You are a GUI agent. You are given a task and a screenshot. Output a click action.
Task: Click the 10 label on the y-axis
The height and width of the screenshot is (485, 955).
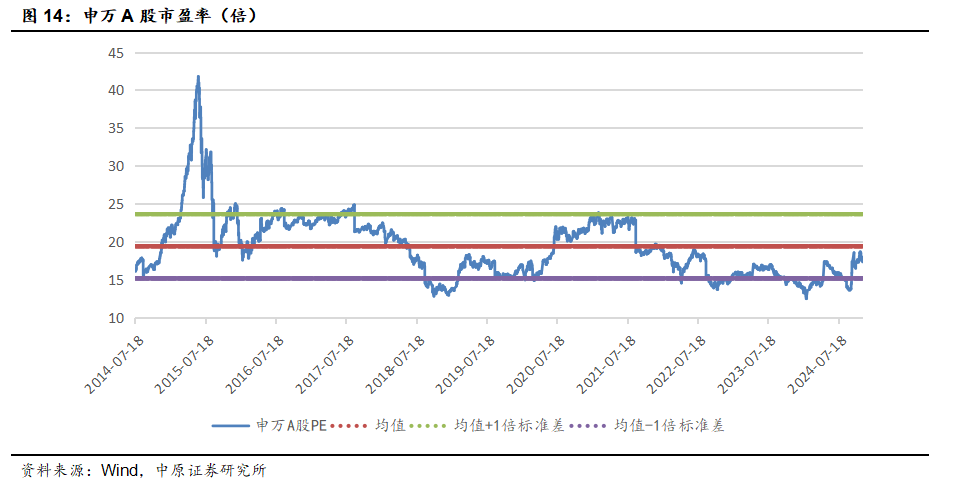point(116,319)
